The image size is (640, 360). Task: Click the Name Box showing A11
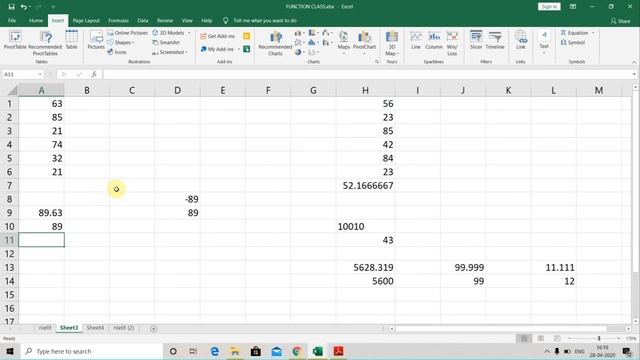click(22, 74)
